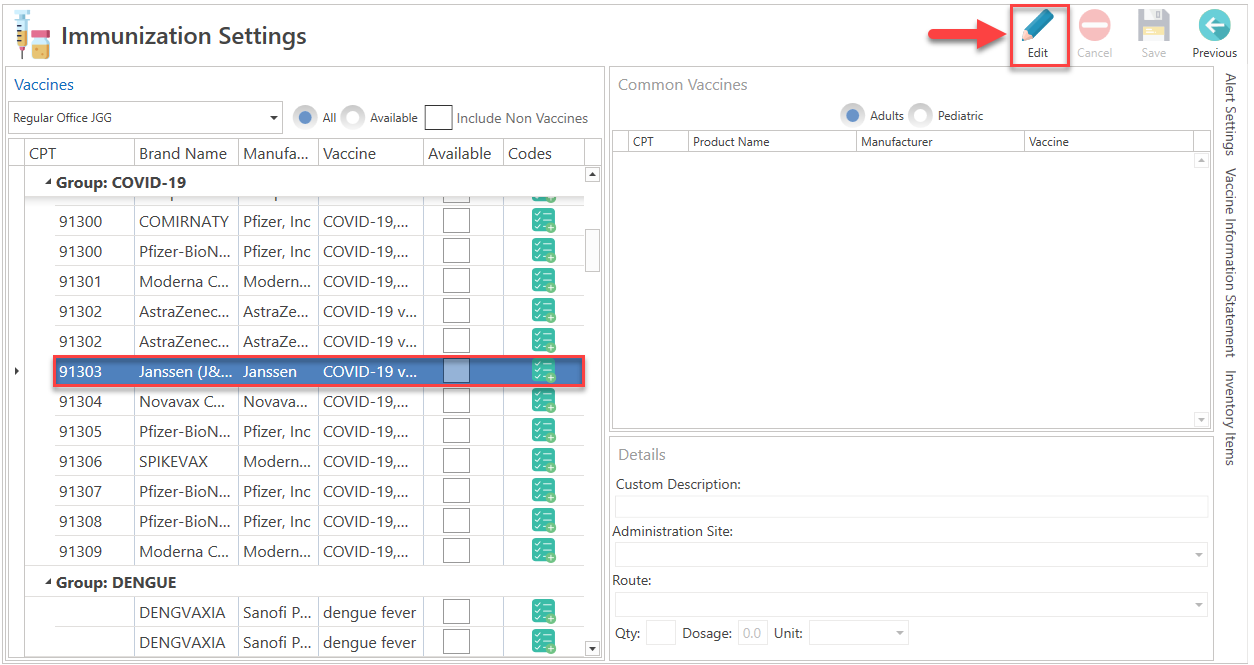Open Codes icon for SPIKEVAX row
The height and width of the screenshot is (665, 1254).
[x=543, y=461]
